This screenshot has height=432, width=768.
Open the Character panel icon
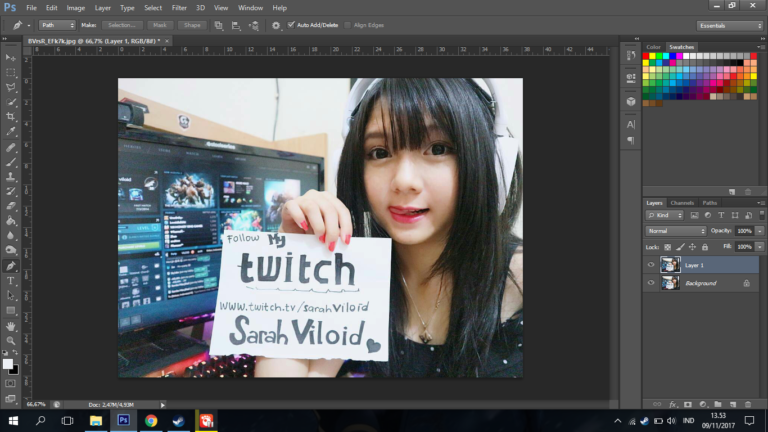pos(631,124)
